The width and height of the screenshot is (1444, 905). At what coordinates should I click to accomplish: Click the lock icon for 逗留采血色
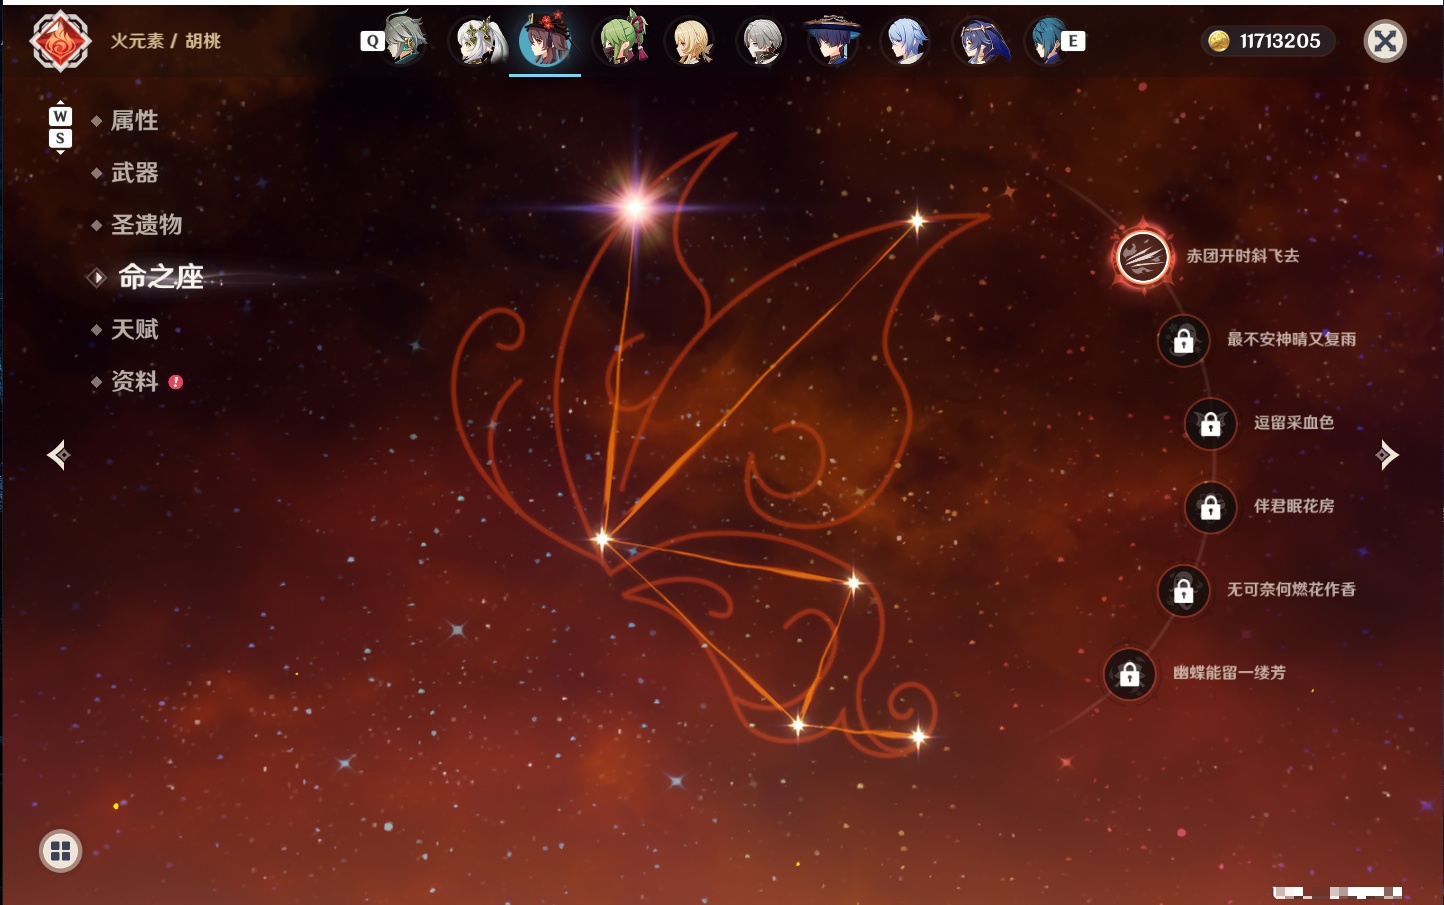click(1210, 423)
